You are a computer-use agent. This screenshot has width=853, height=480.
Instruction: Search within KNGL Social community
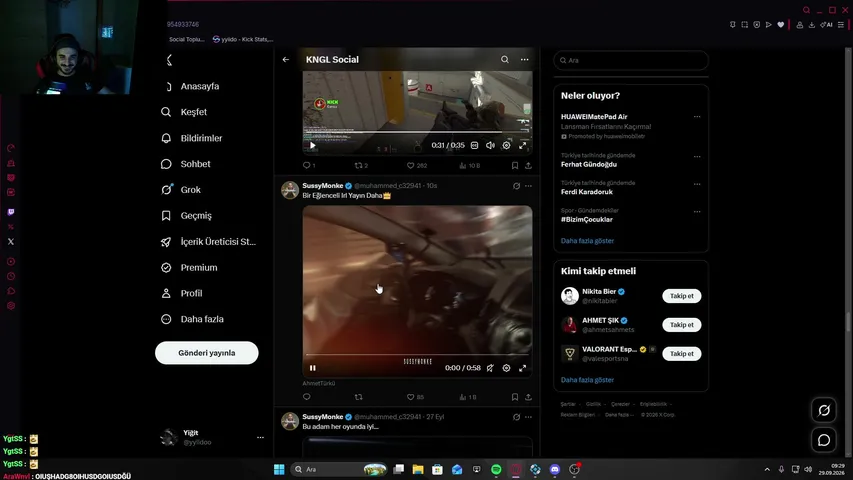[x=505, y=59]
